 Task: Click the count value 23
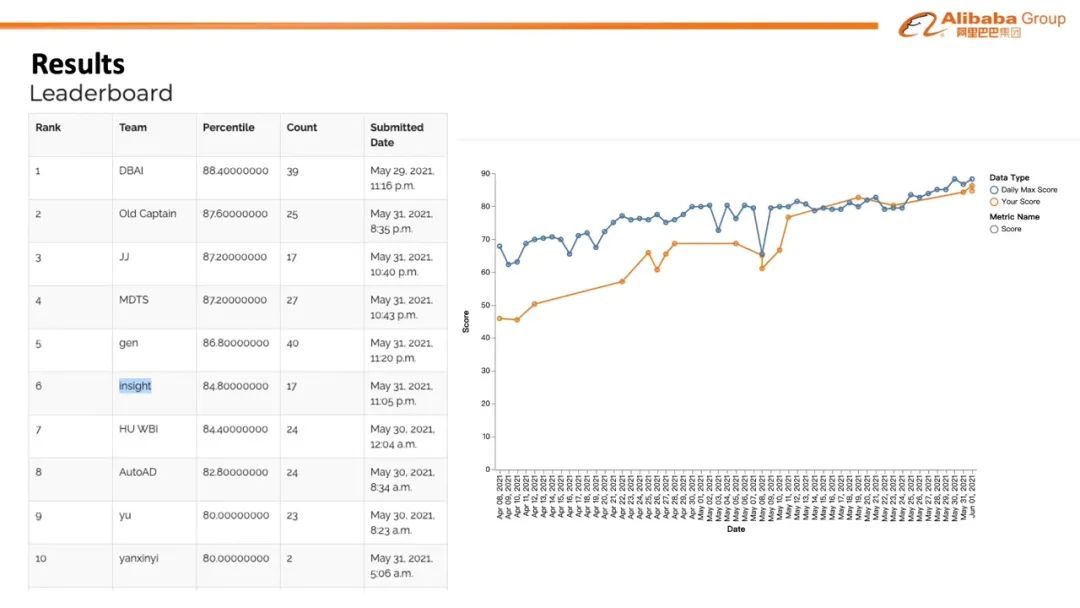pyautogui.click(x=292, y=515)
